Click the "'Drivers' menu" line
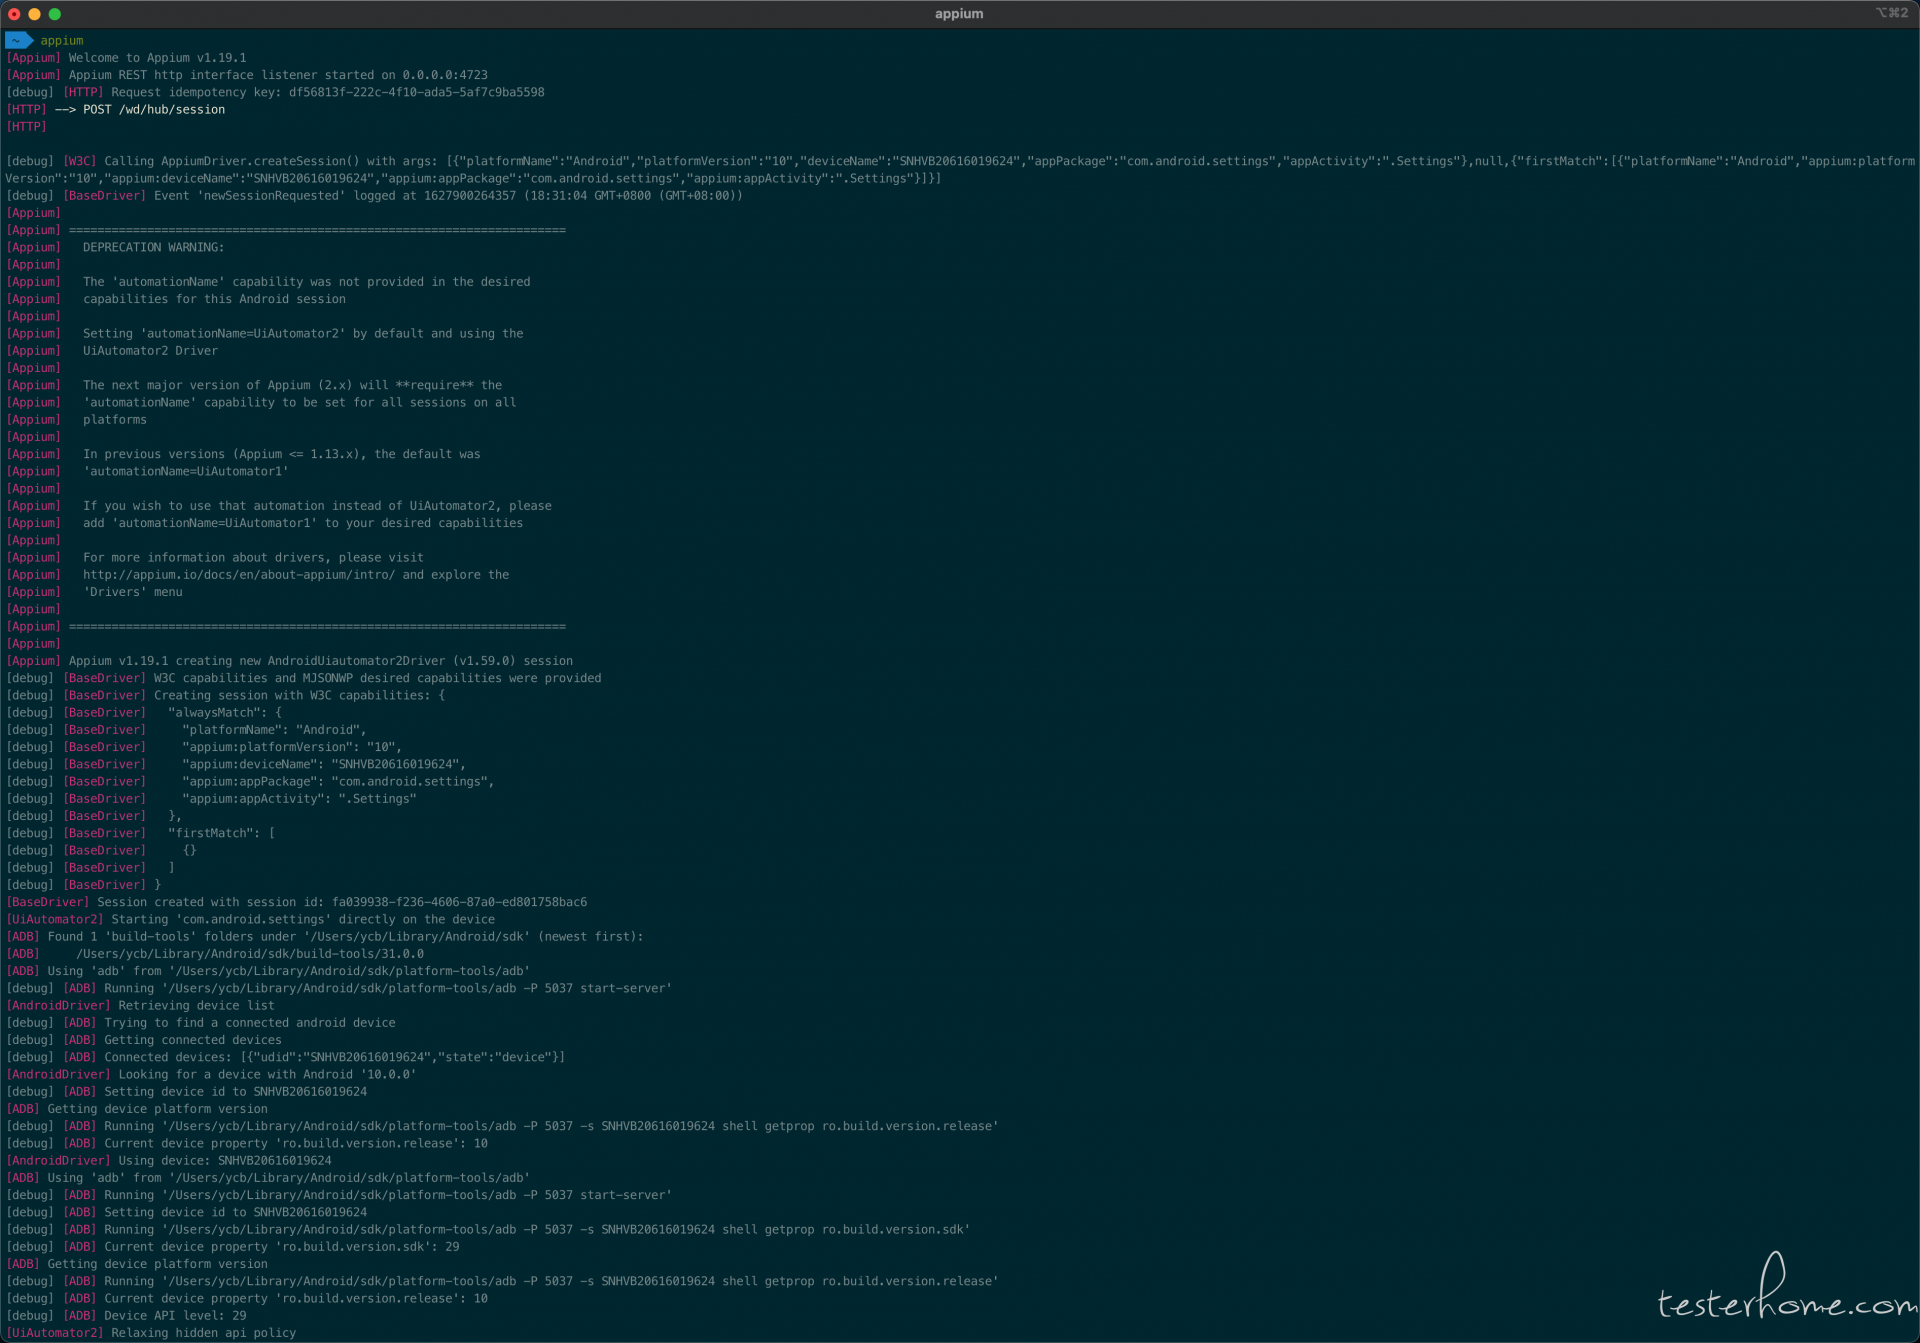This screenshot has height=1343, width=1920. point(132,592)
